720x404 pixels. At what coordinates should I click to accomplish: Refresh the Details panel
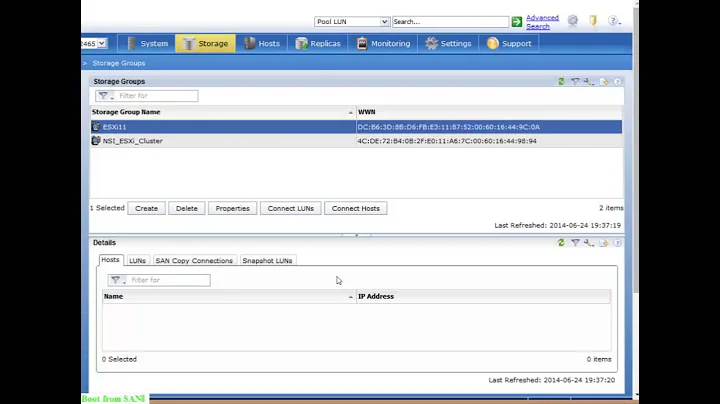point(561,242)
